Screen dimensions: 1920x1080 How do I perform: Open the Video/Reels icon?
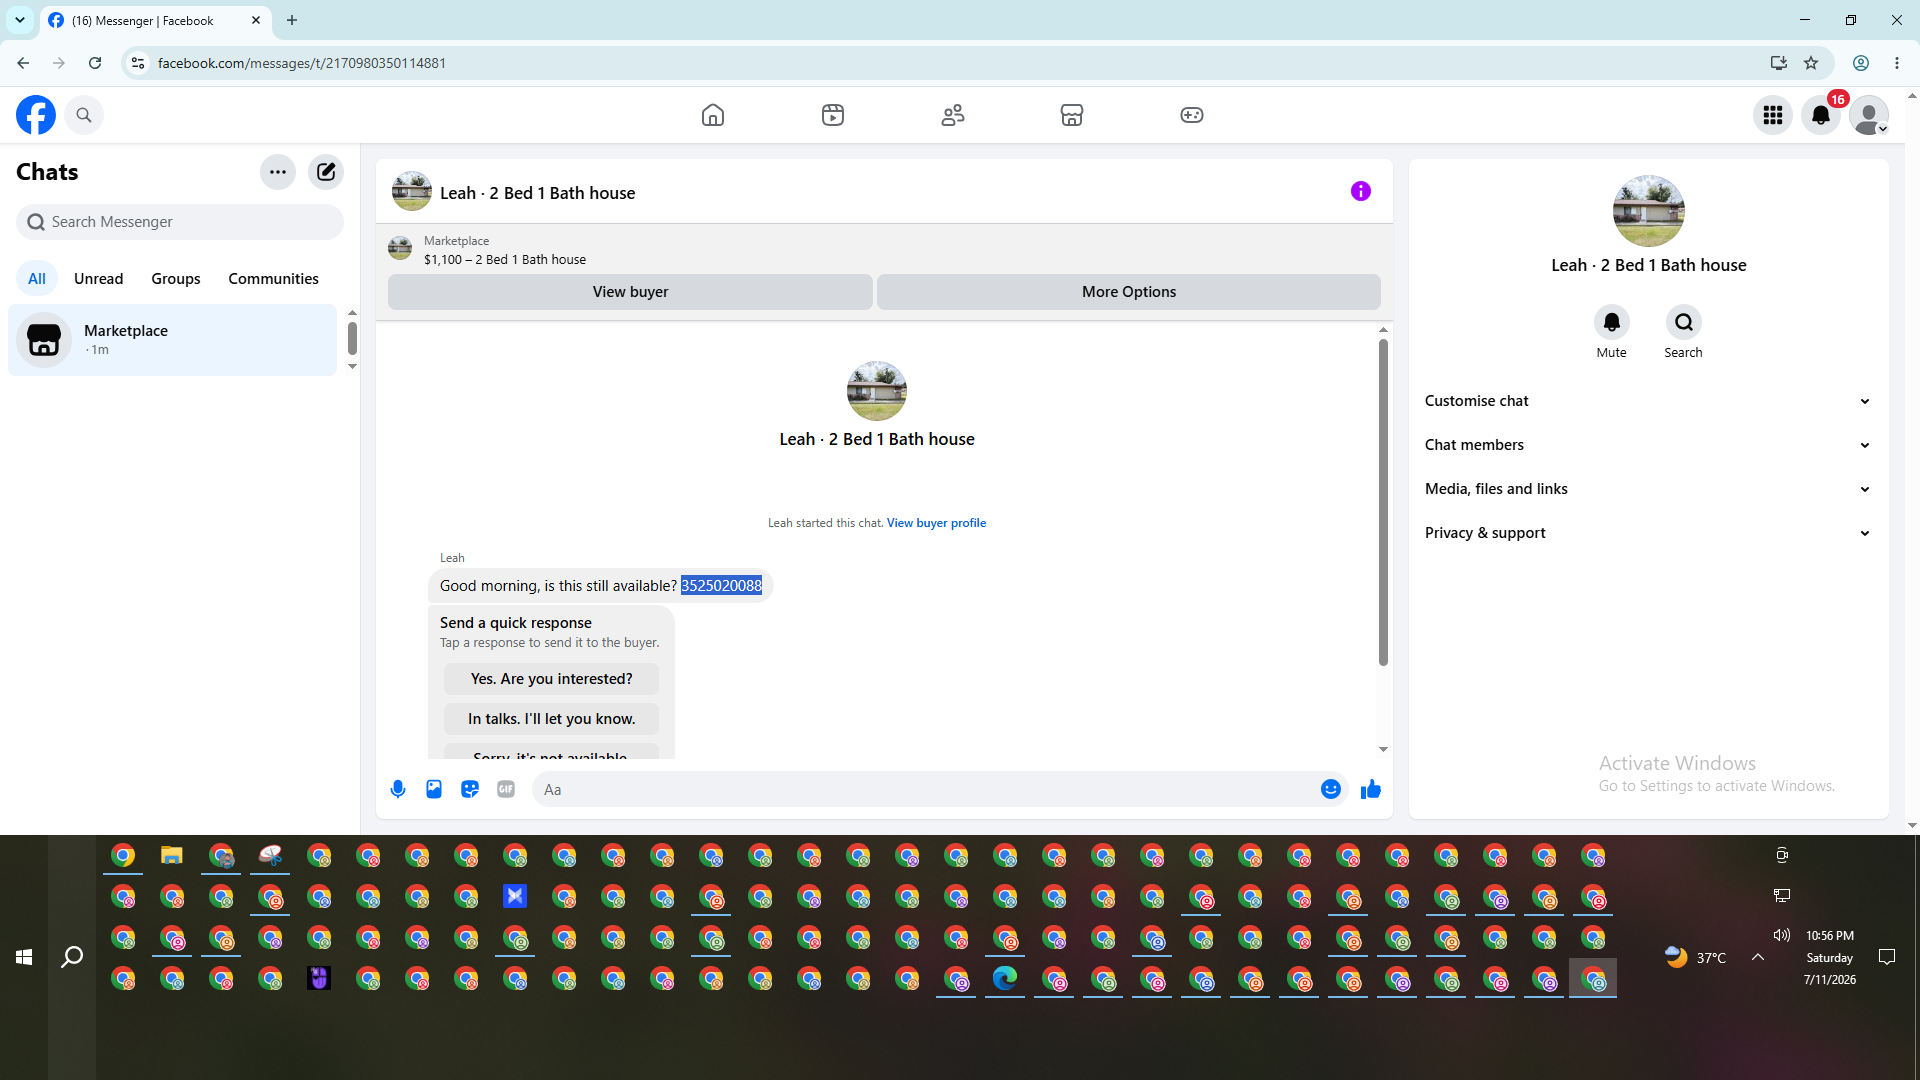[833, 115]
